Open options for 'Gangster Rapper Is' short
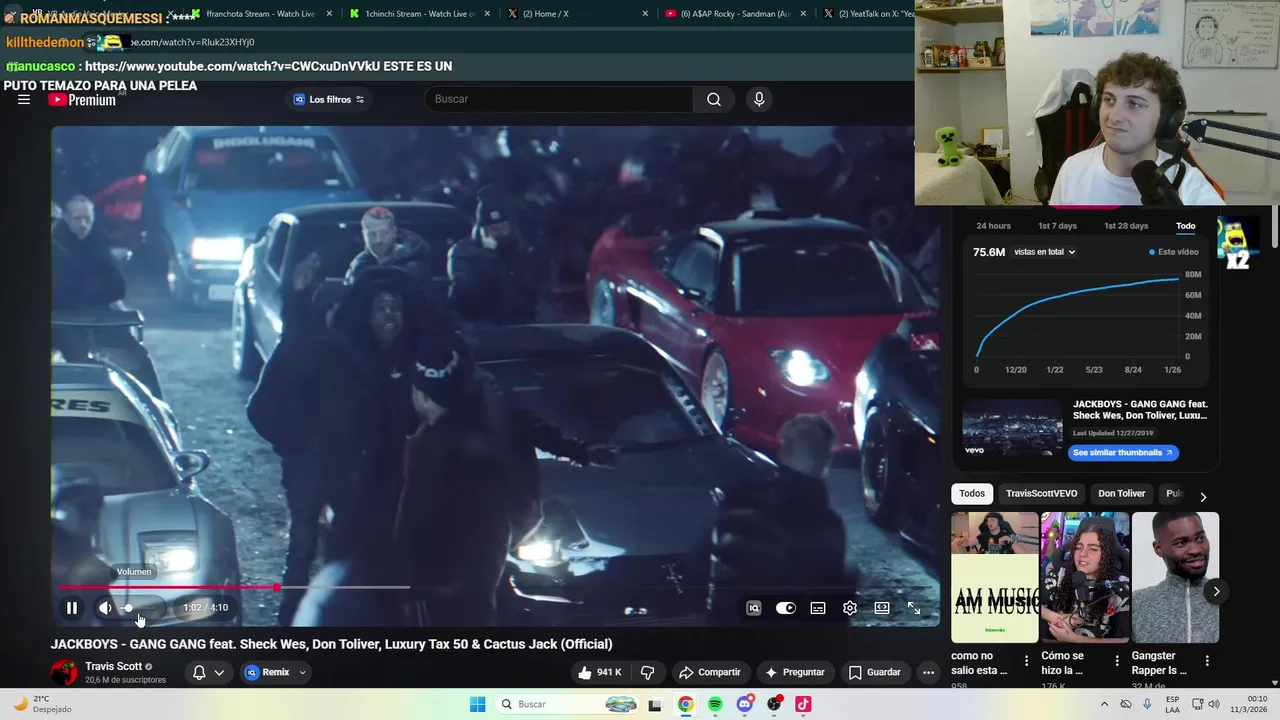Viewport: 1280px width, 720px height. 1207,661
